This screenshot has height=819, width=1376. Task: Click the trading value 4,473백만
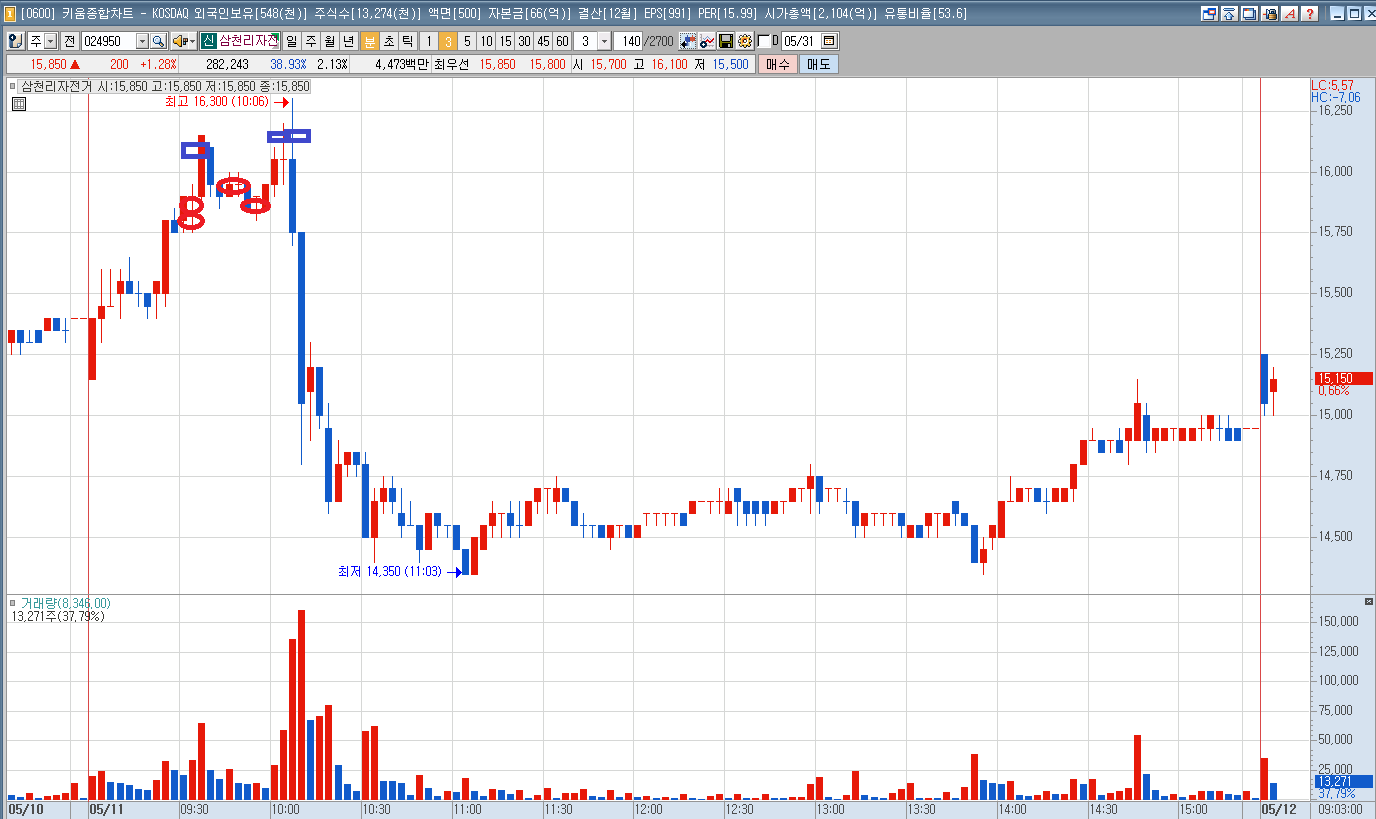(401, 64)
